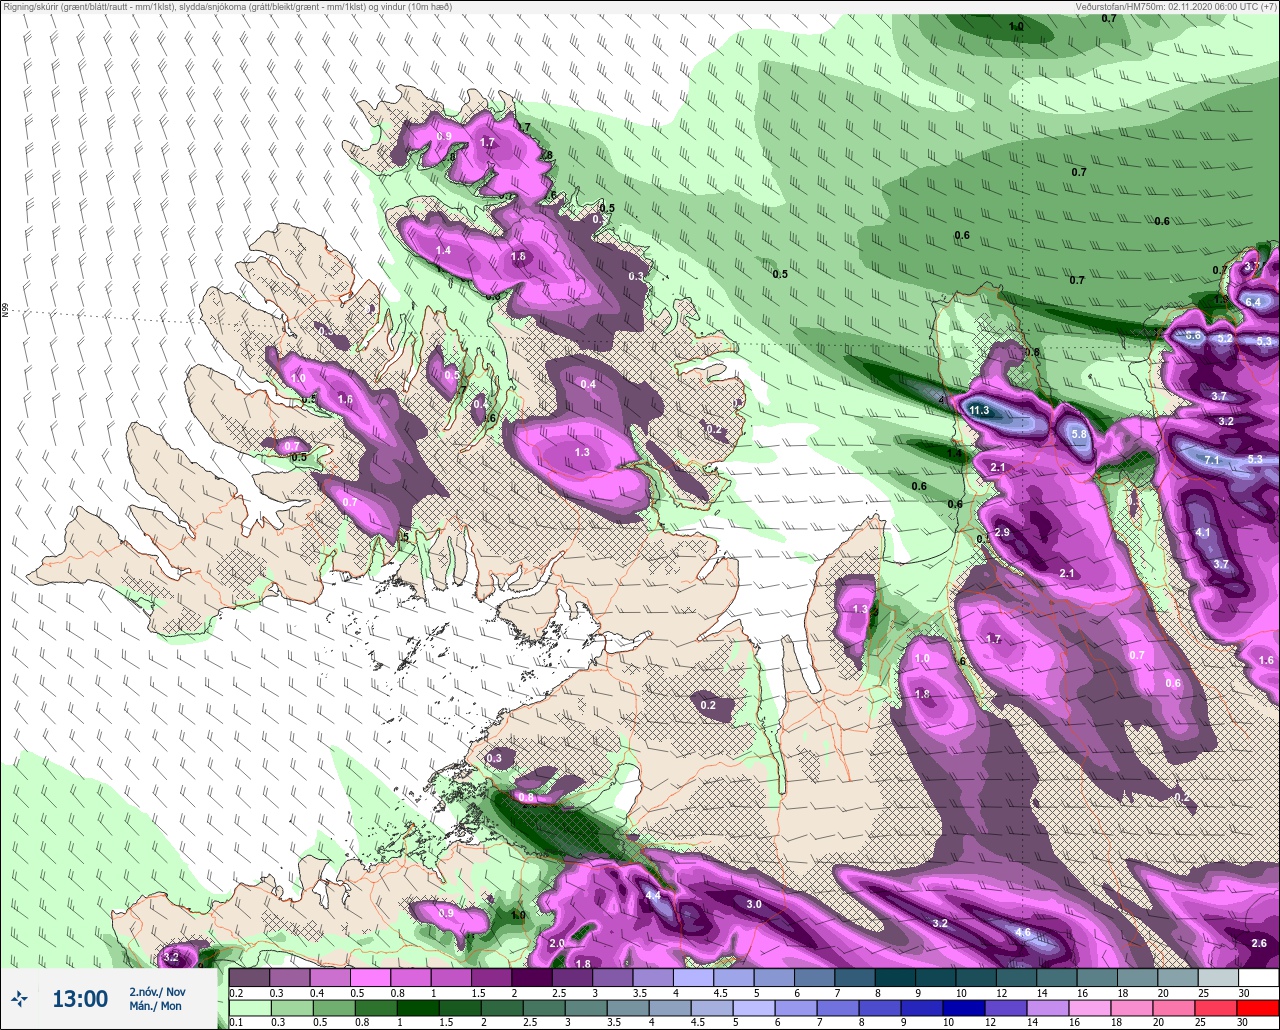Click the 3.0 precipitation value on map
This screenshot has height=1030, width=1280.
[x=755, y=904]
